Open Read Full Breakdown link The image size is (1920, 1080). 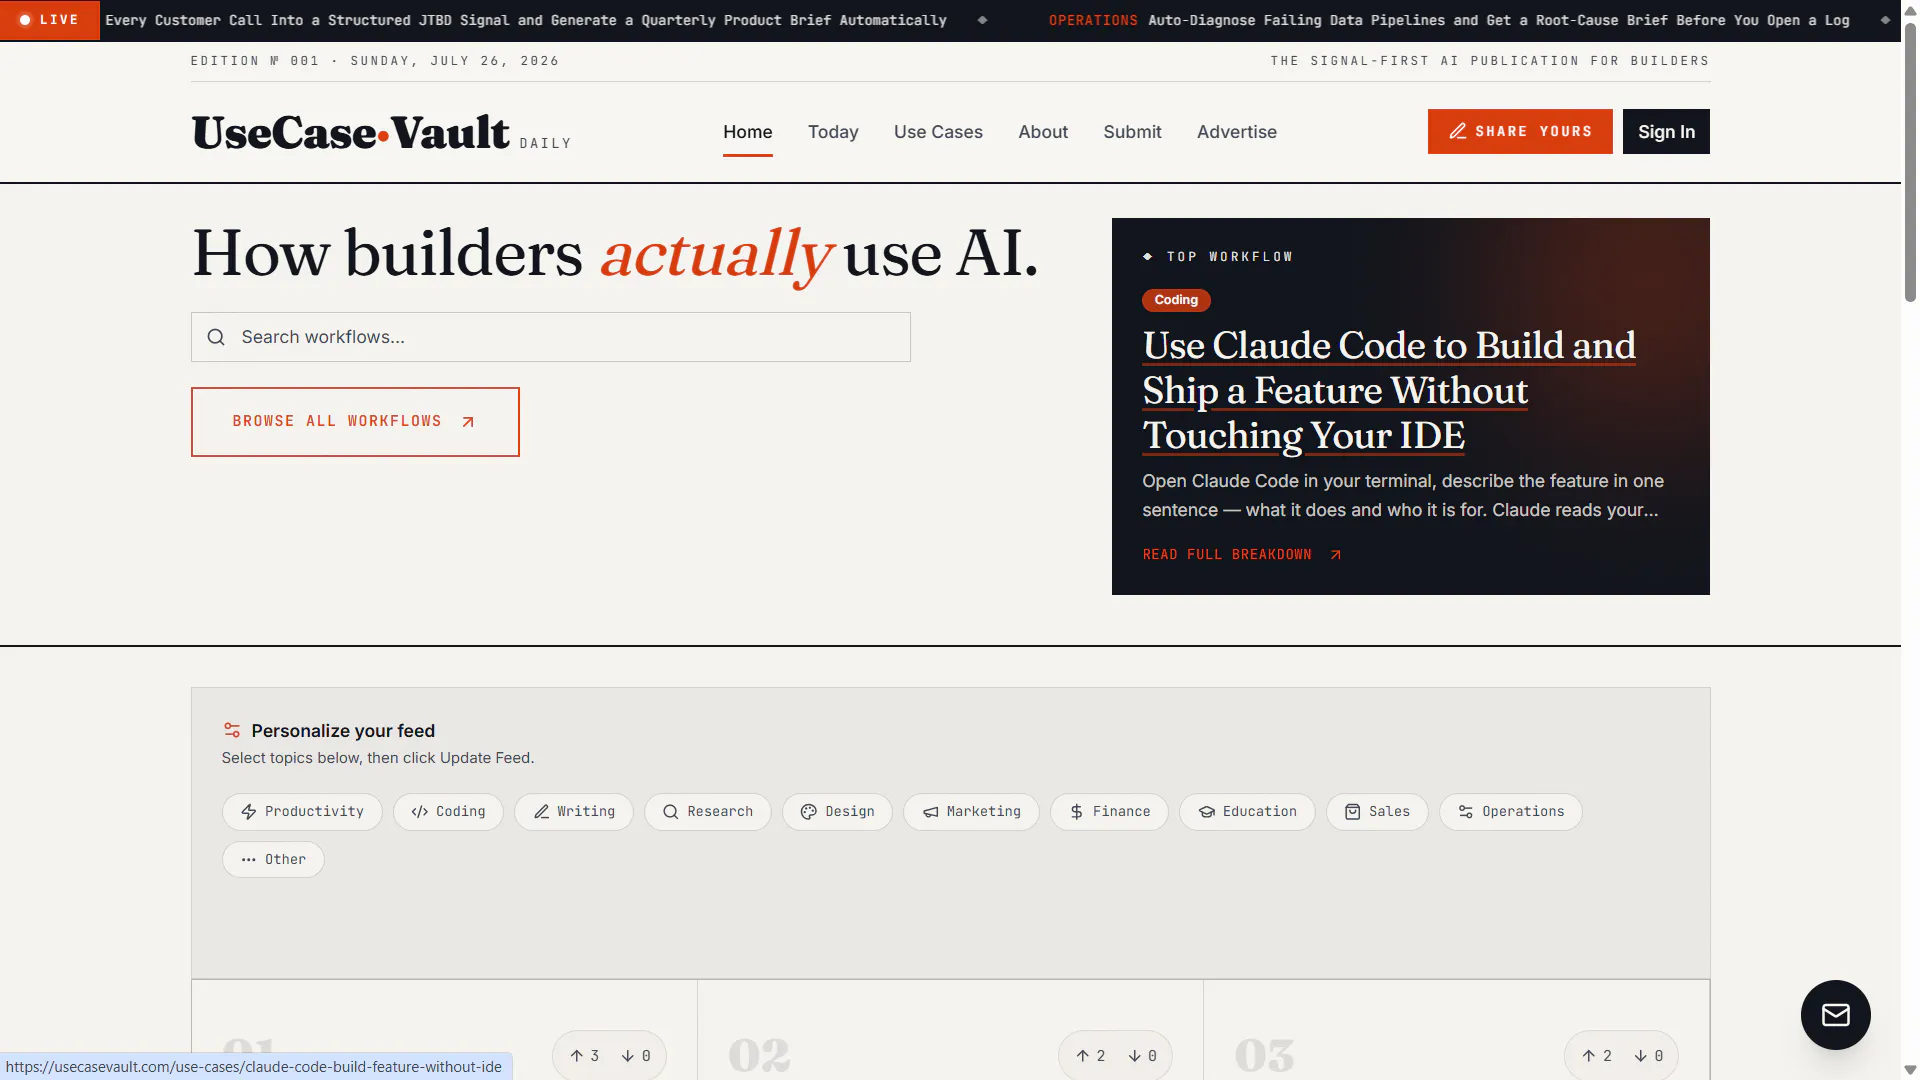pos(1242,555)
